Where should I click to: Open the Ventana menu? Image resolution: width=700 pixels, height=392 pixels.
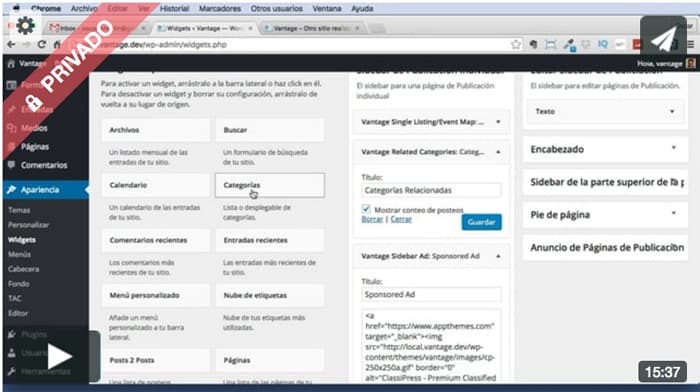pos(327,8)
